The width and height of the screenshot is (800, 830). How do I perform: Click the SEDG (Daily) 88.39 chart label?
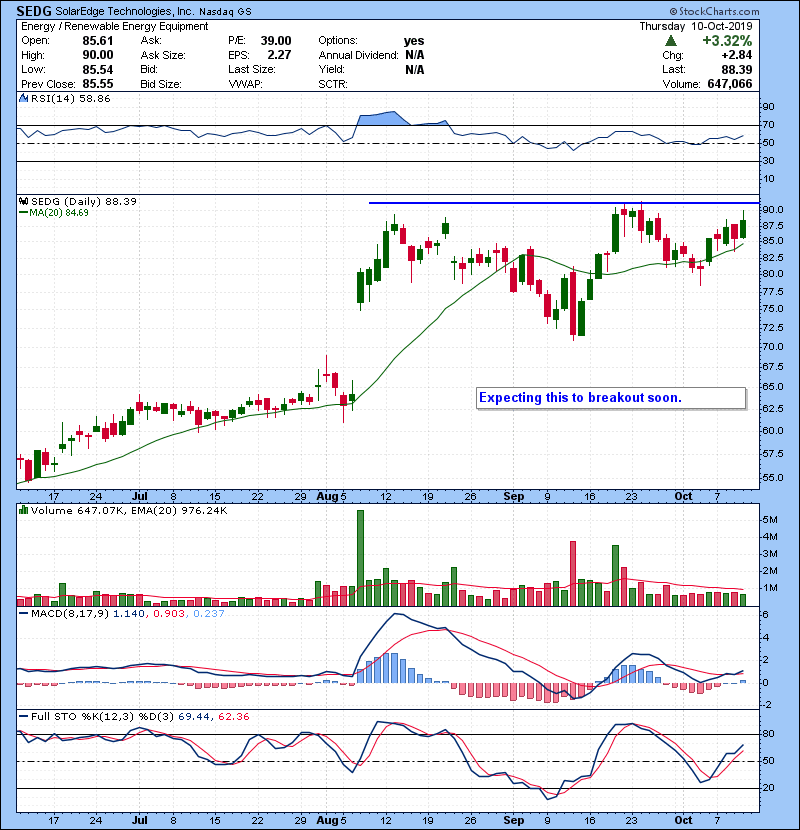84,201
